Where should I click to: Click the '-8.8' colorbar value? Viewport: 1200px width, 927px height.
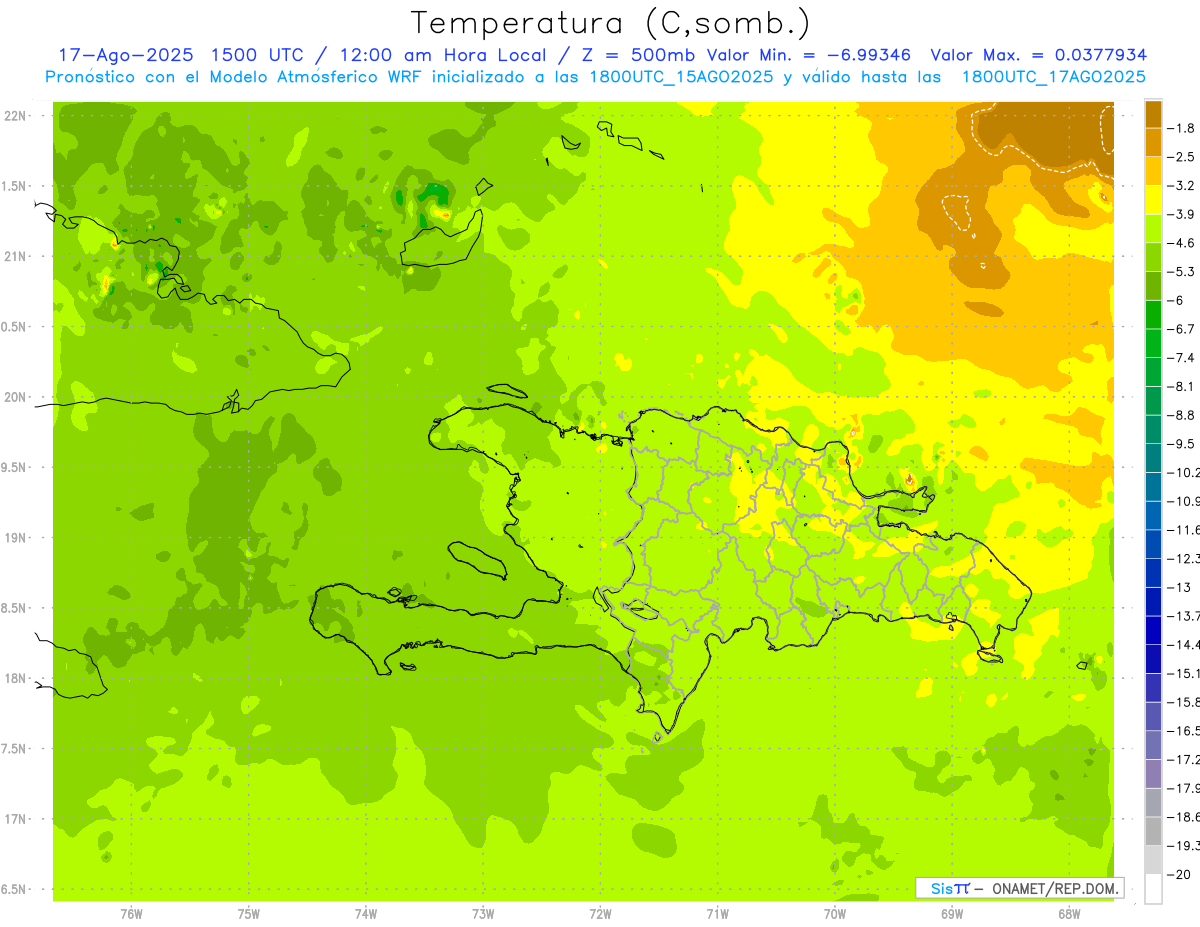1183,415
